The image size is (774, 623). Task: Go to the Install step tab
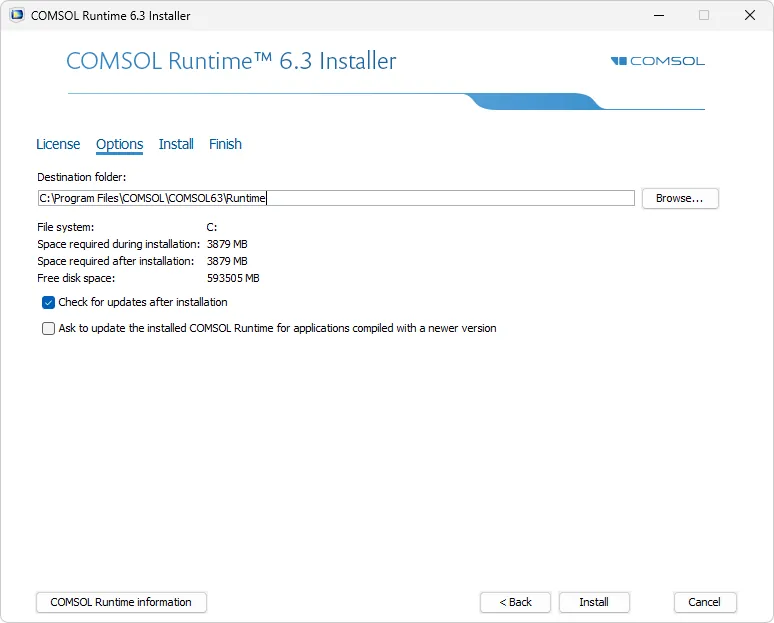click(x=176, y=144)
